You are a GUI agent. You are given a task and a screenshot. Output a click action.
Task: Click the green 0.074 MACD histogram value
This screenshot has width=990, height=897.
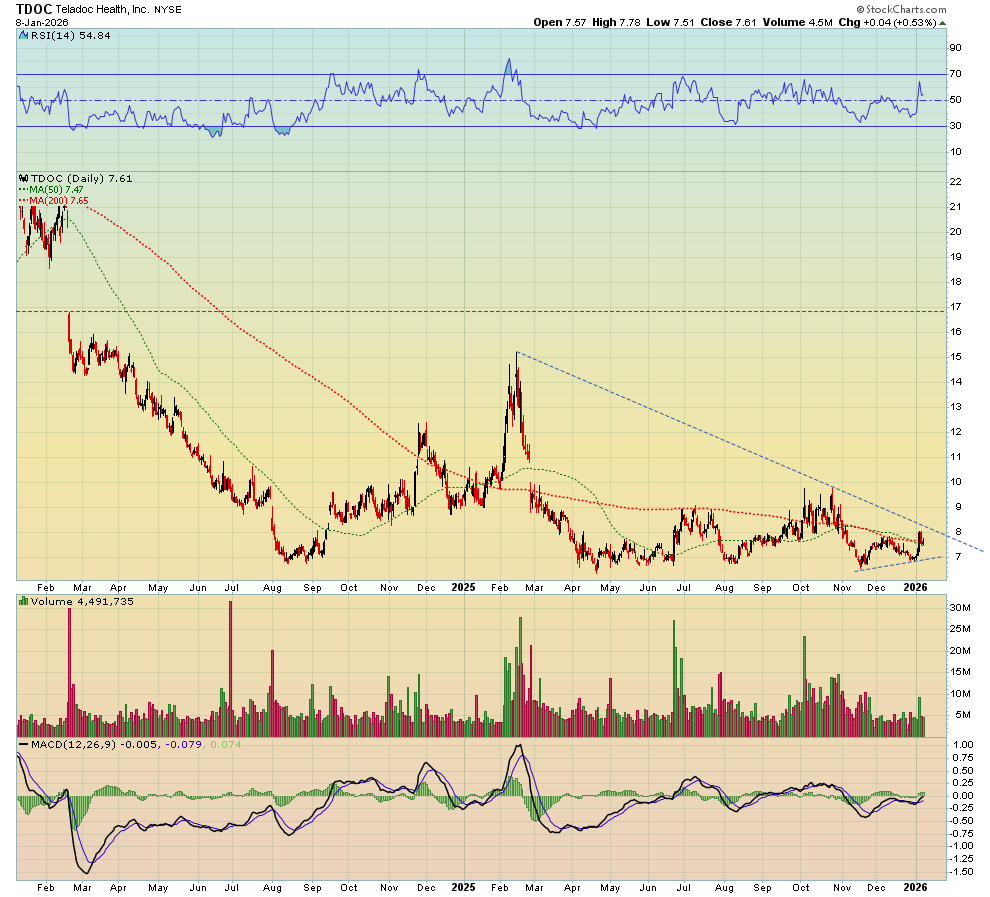tap(225, 745)
